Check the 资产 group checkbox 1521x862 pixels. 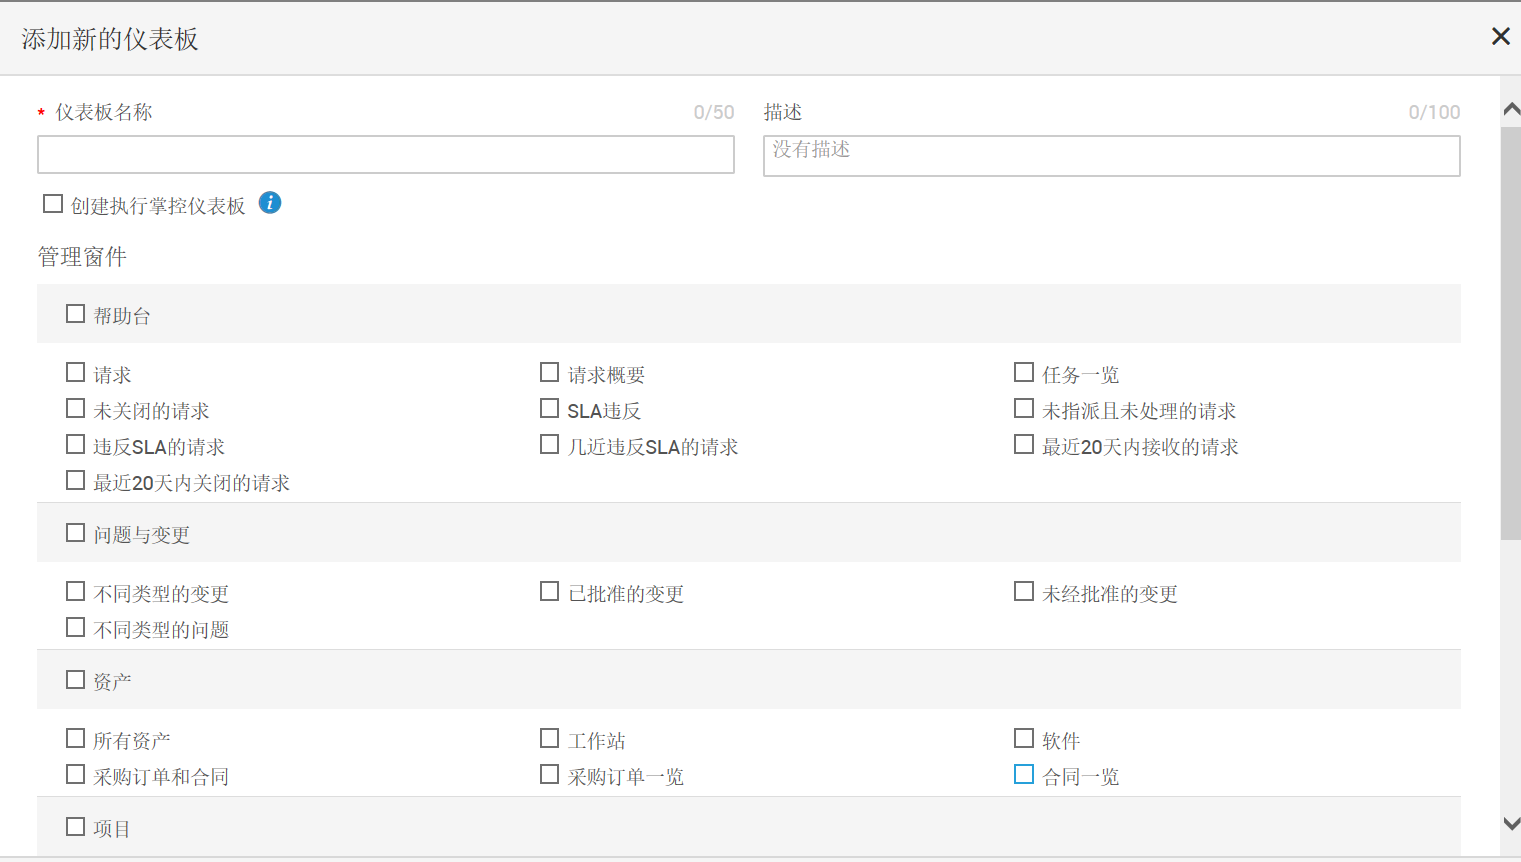(75, 680)
